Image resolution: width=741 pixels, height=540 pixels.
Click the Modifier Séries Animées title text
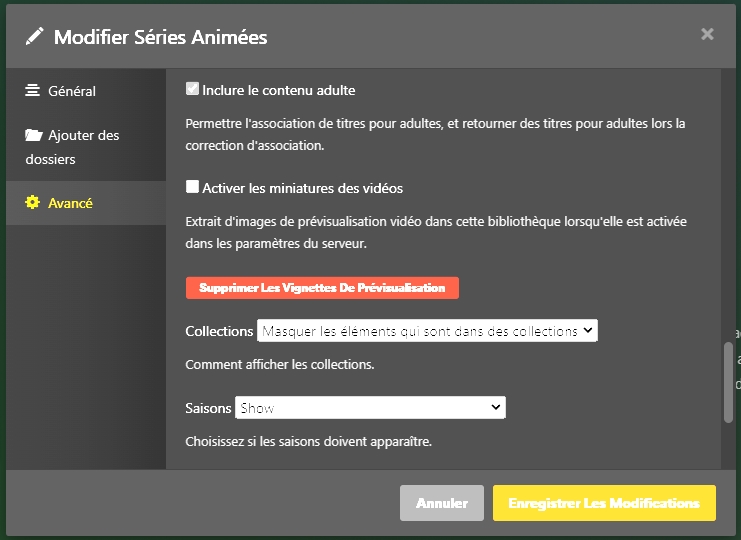(160, 37)
